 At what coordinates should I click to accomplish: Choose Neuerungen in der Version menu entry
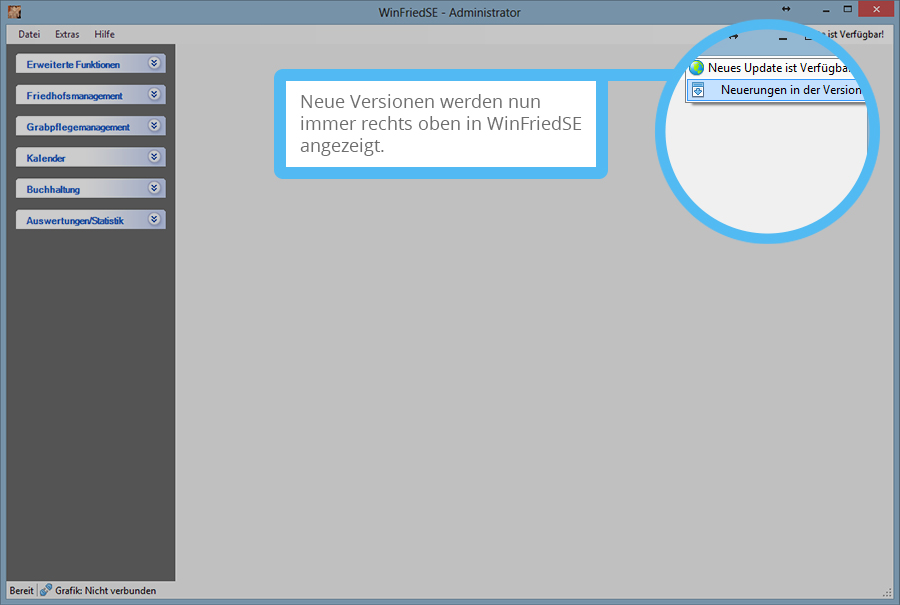[789, 90]
